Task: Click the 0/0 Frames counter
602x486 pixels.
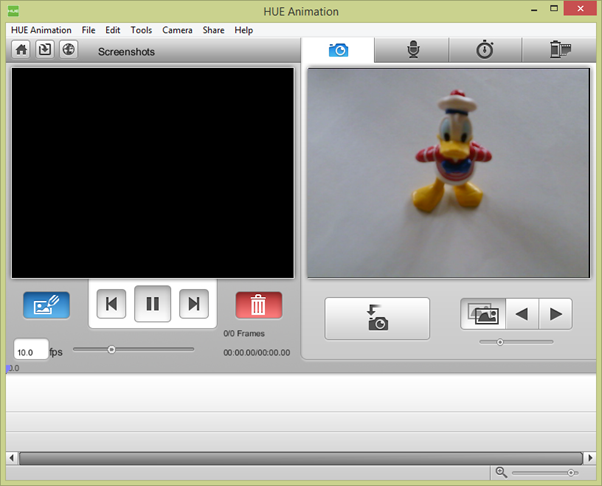Action: [244, 333]
